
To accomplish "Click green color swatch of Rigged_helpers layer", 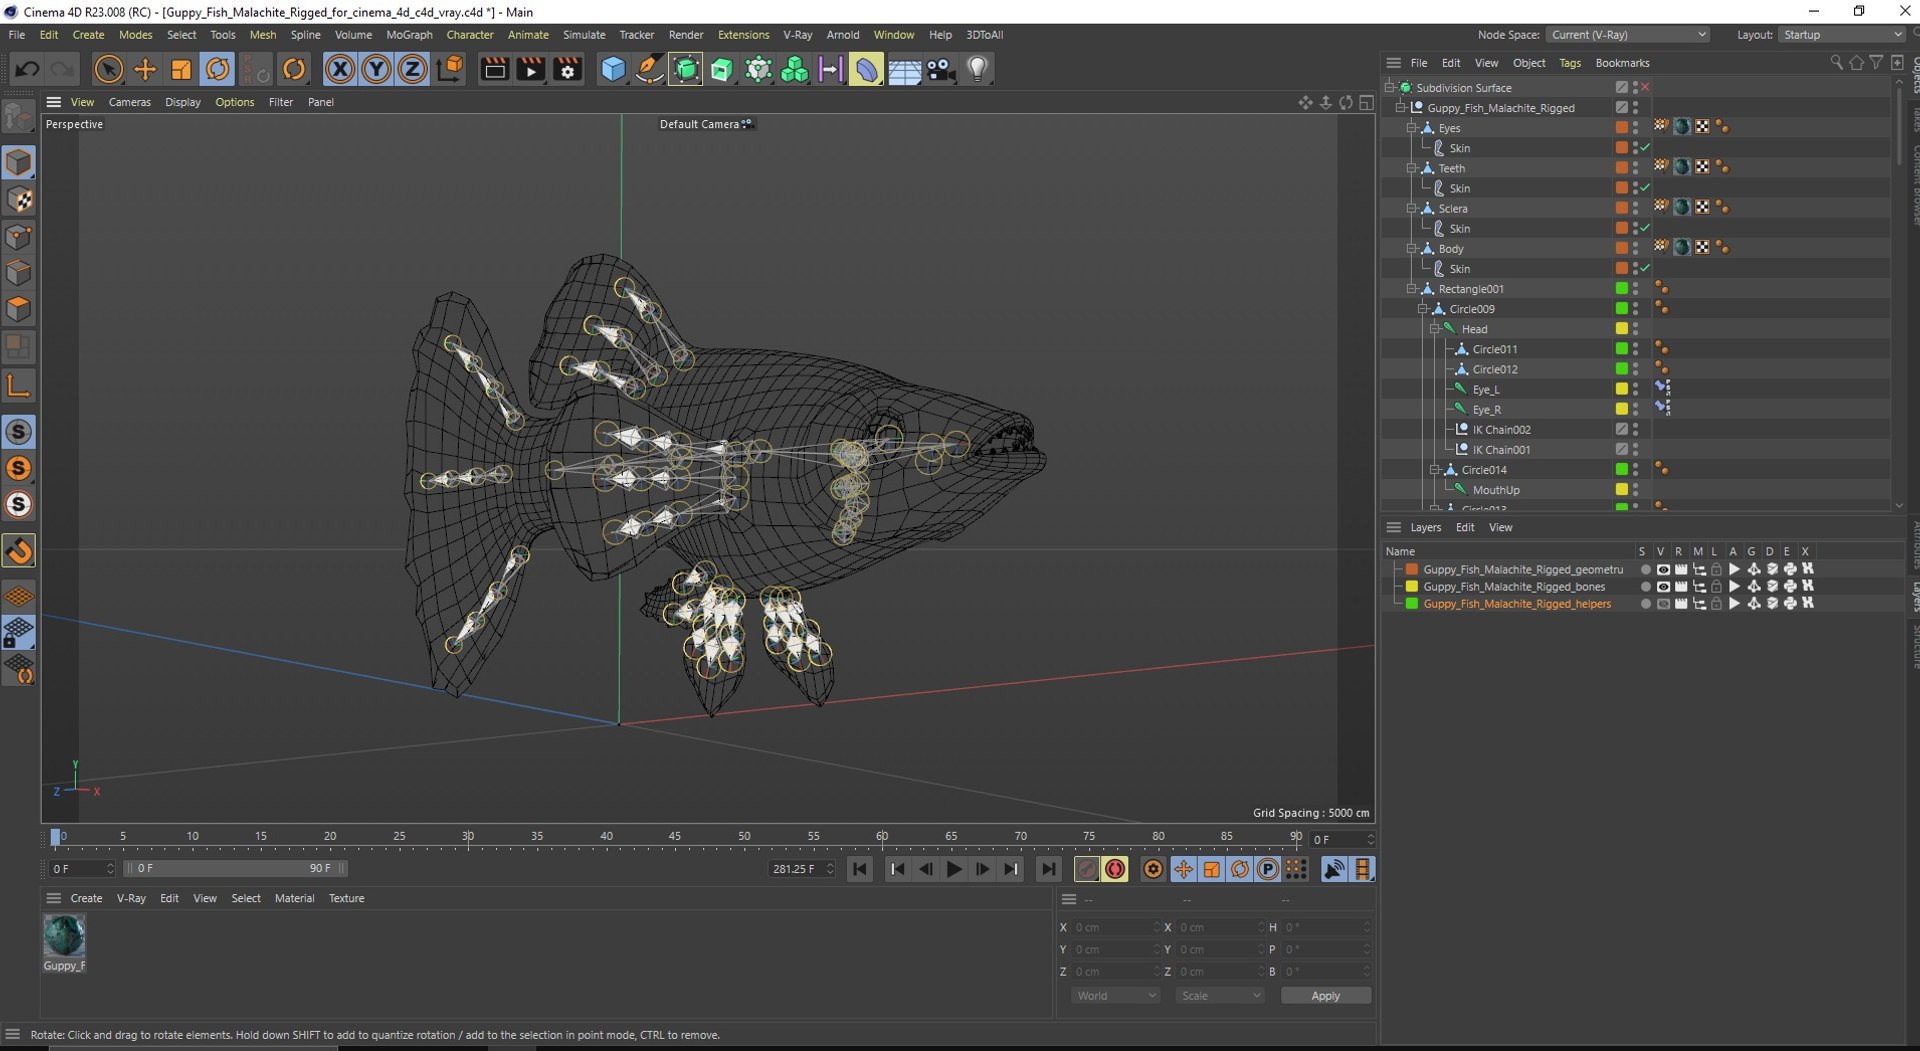I will pos(1411,604).
